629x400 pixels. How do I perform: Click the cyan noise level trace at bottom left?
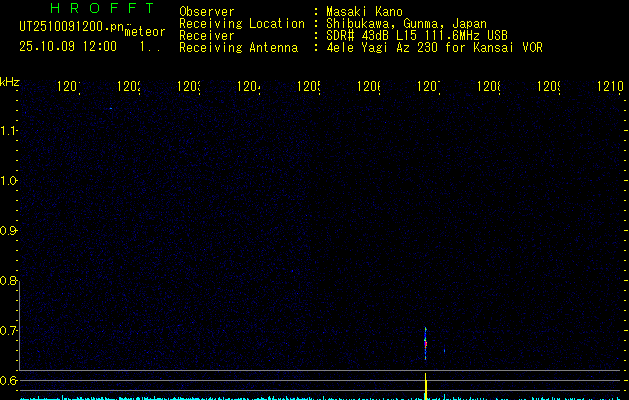coord(60,397)
